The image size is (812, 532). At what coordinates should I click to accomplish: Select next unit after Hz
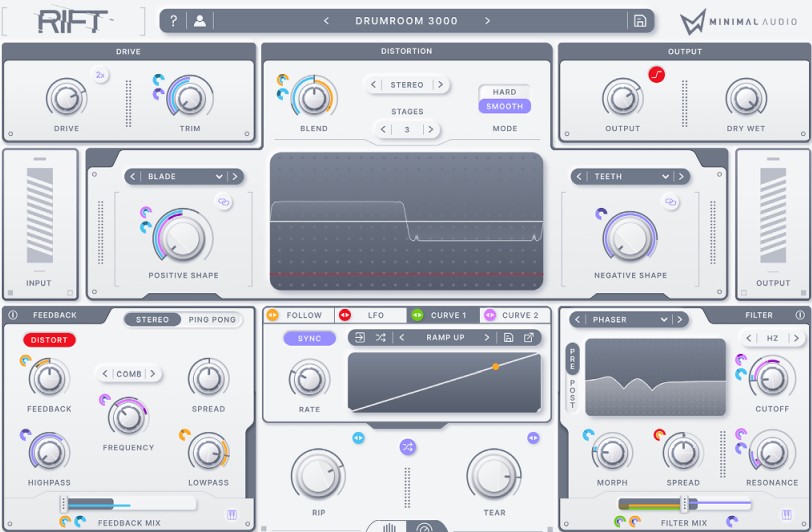pos(796,338)
